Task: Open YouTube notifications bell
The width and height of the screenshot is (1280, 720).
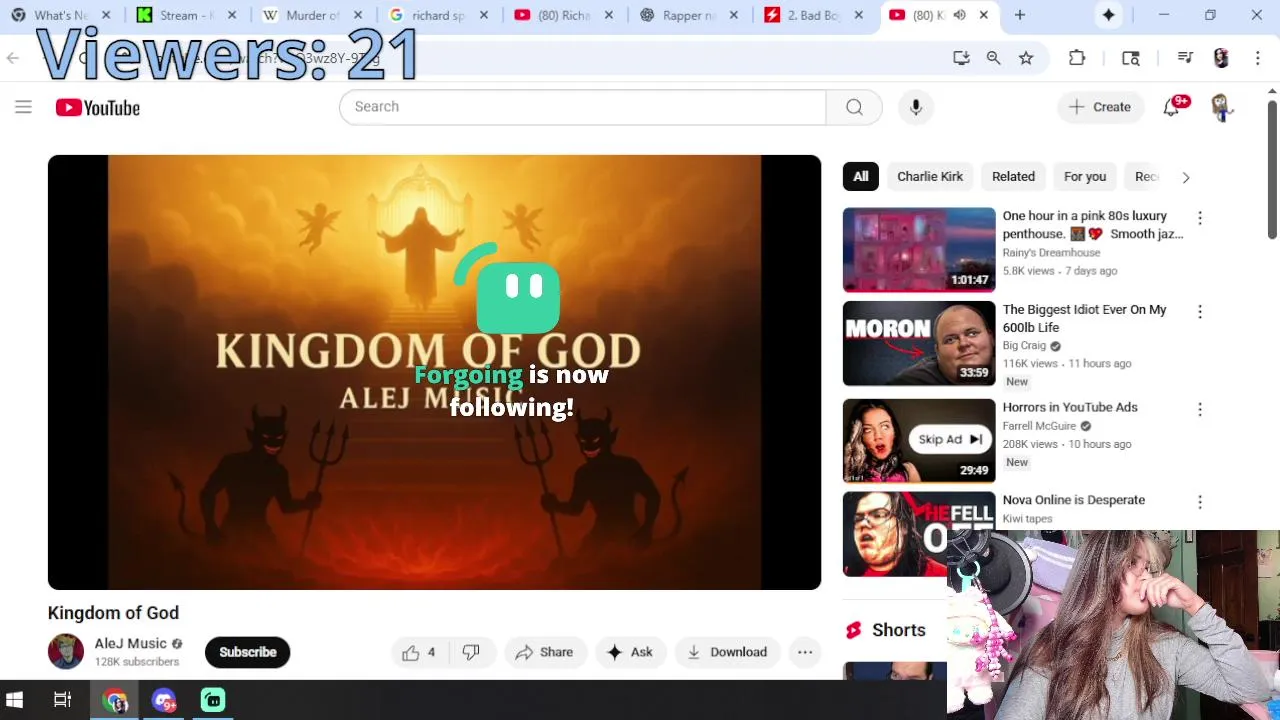Action: coord(1172,107)
